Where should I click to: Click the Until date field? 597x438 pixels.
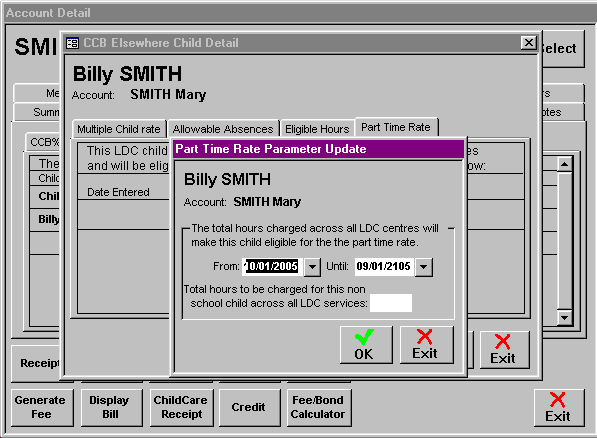click(x=385, y=267)
